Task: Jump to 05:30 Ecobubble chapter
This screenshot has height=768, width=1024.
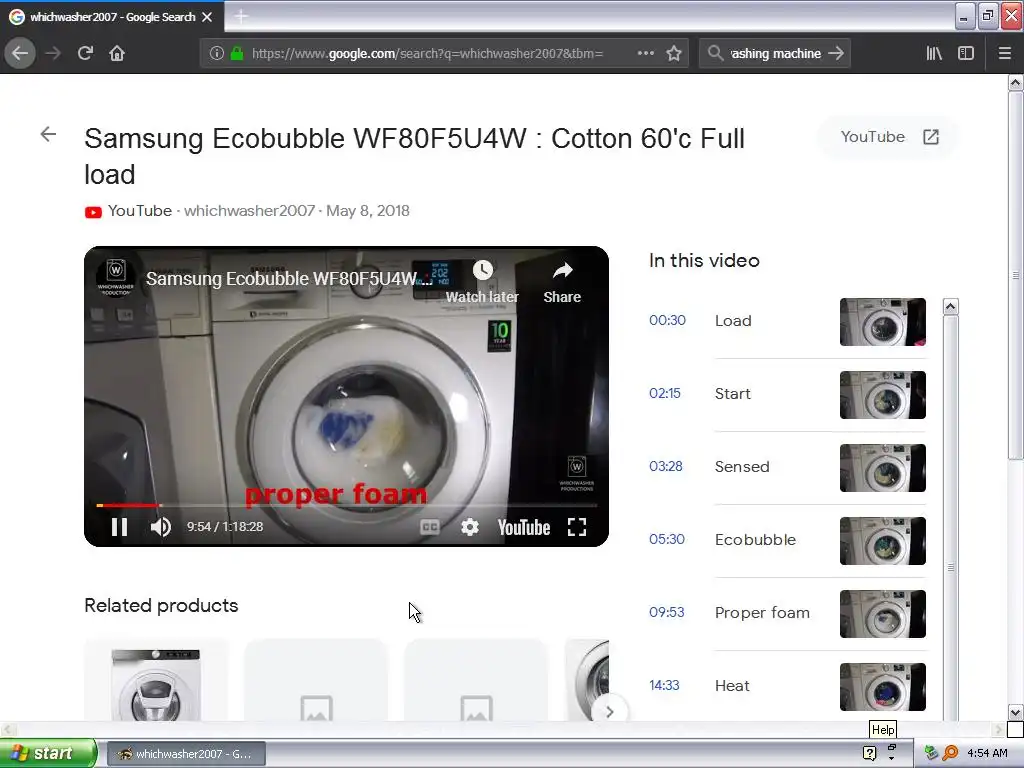Action: pyautogui.click(x=723, y=540)
